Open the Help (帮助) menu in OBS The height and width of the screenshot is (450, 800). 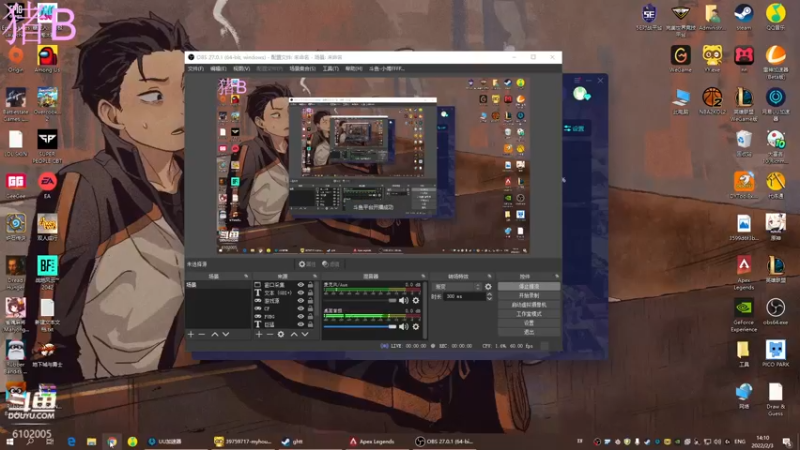pyautogui.click(x=354, y=68)
